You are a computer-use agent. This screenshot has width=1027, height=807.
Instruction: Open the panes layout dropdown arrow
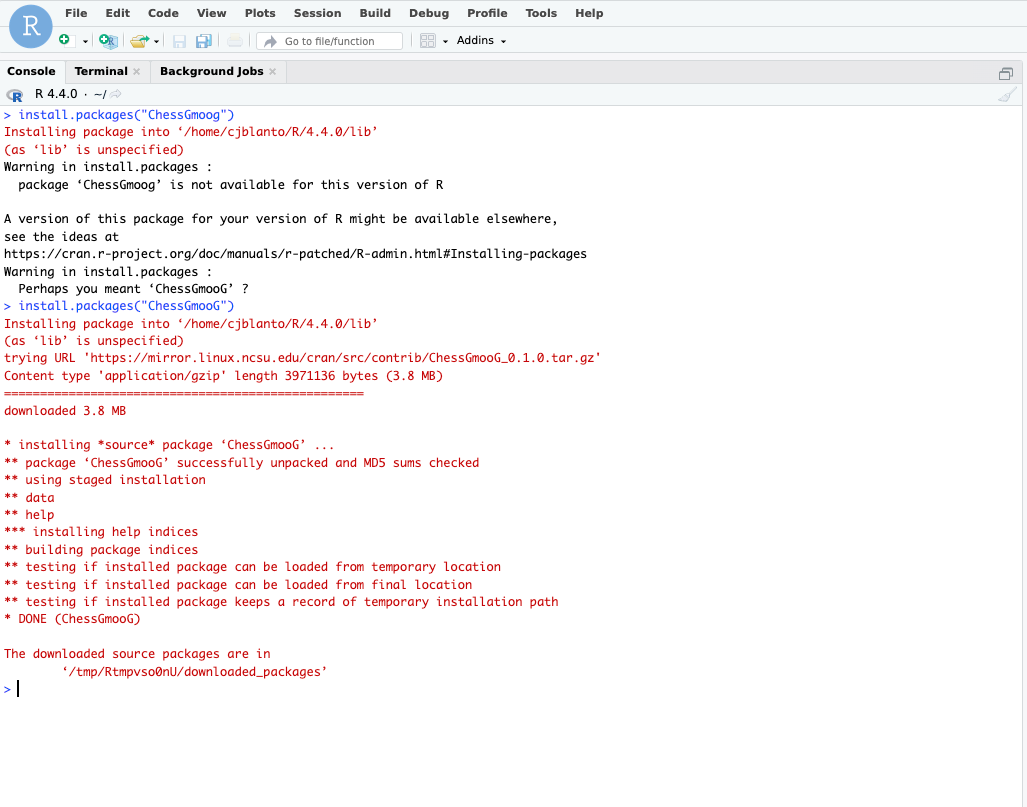(445, 41)
